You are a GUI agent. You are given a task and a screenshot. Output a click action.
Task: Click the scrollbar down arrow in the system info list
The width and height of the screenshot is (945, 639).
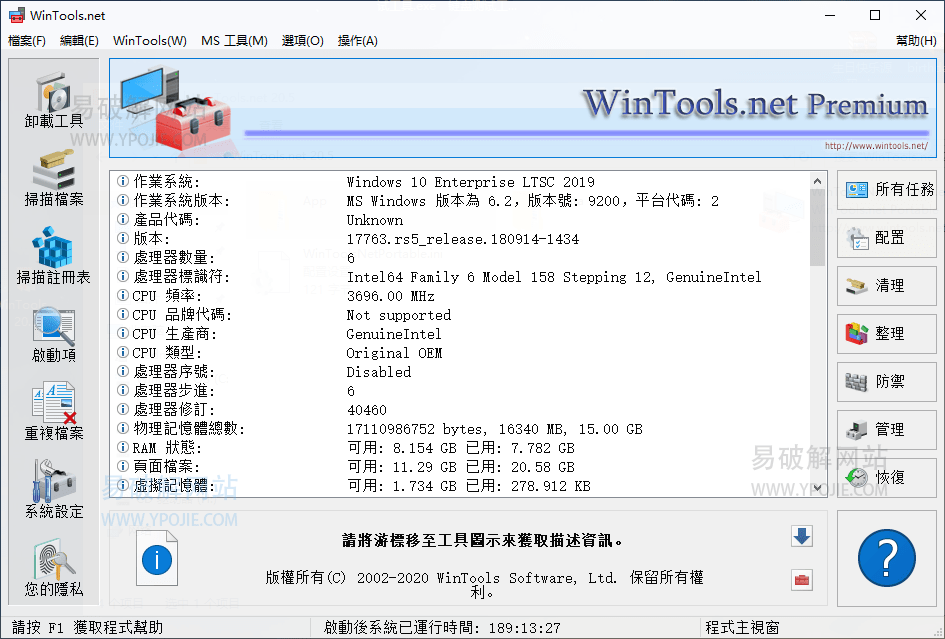[x=818, y=489]
